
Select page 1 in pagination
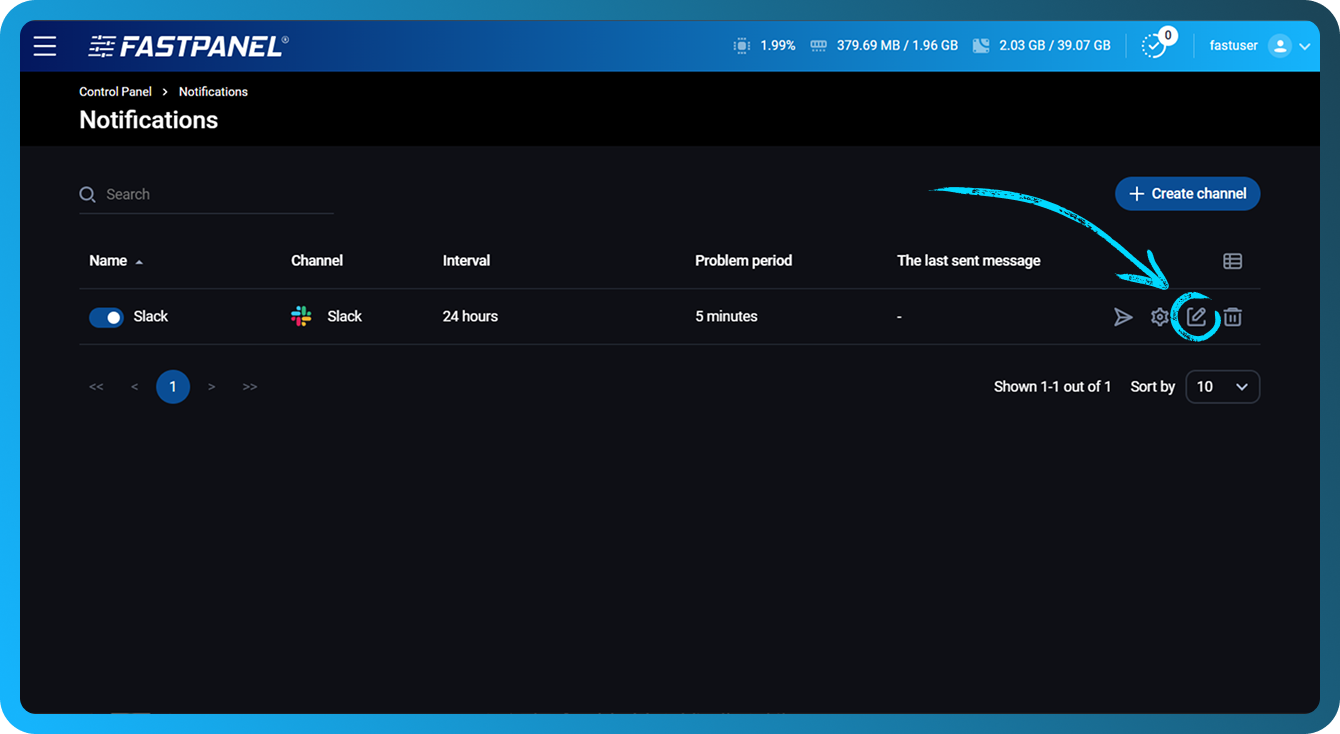173,387
